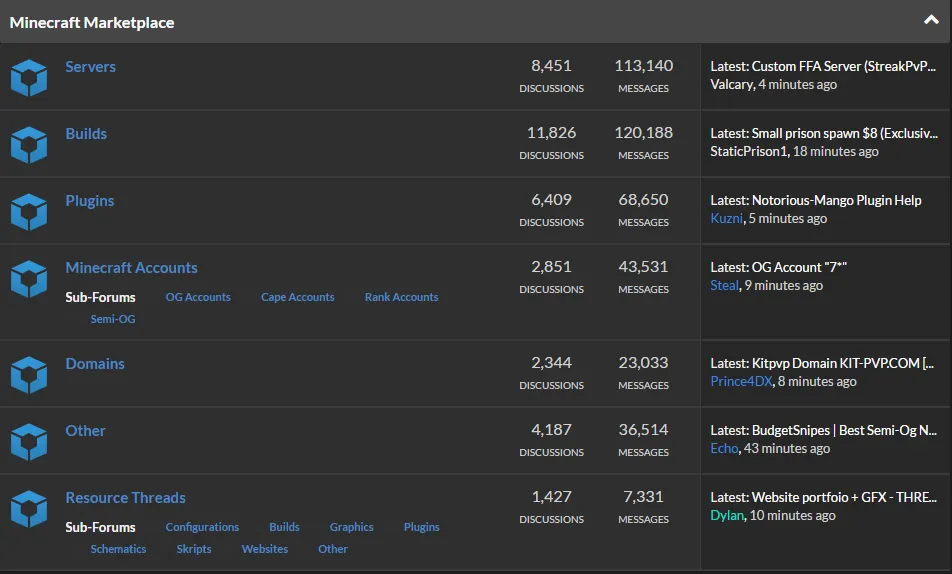Open the Plugins forum title link
The height and width of the screenshot is (574, 952).
coord(90,201)
